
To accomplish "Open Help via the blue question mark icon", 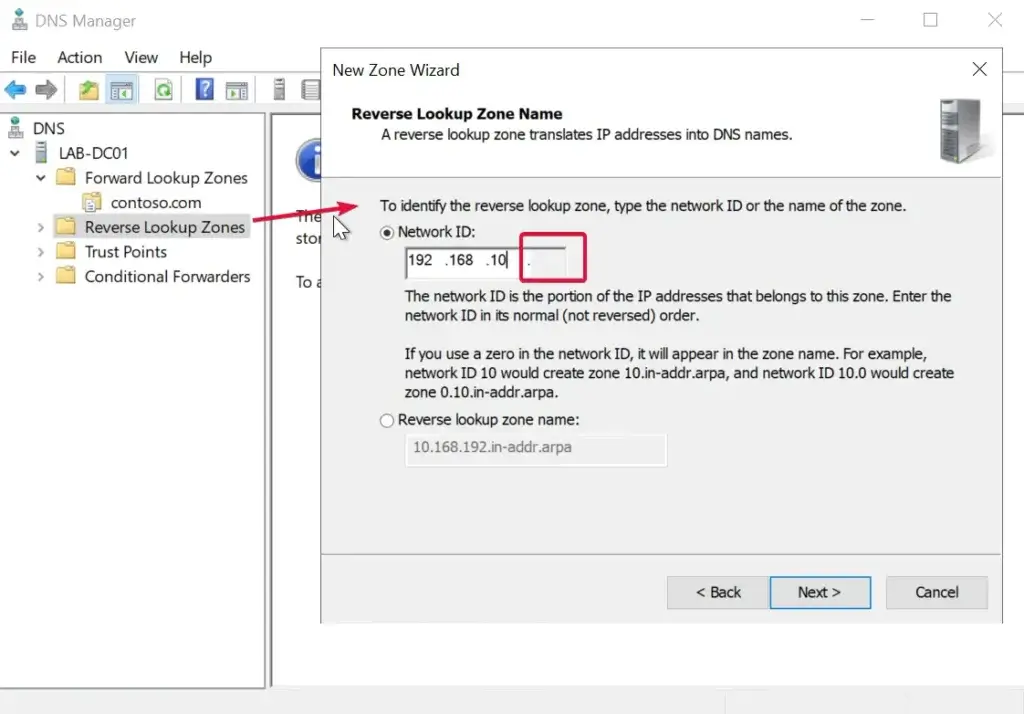I will pos(204,90).
